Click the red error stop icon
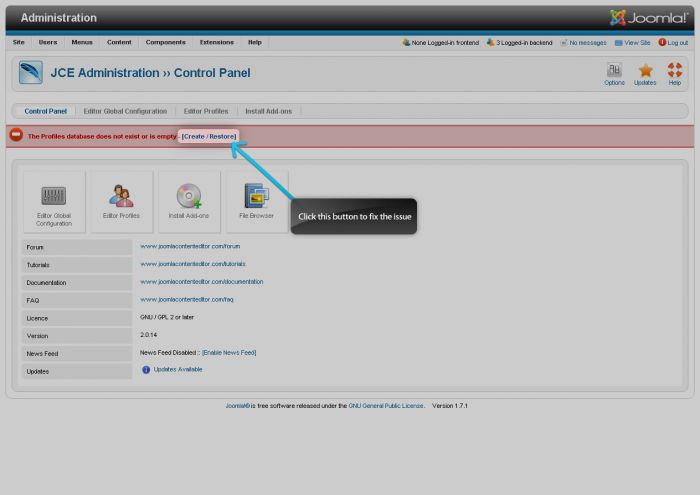700x495 pixels. click(x=16, y=135)
